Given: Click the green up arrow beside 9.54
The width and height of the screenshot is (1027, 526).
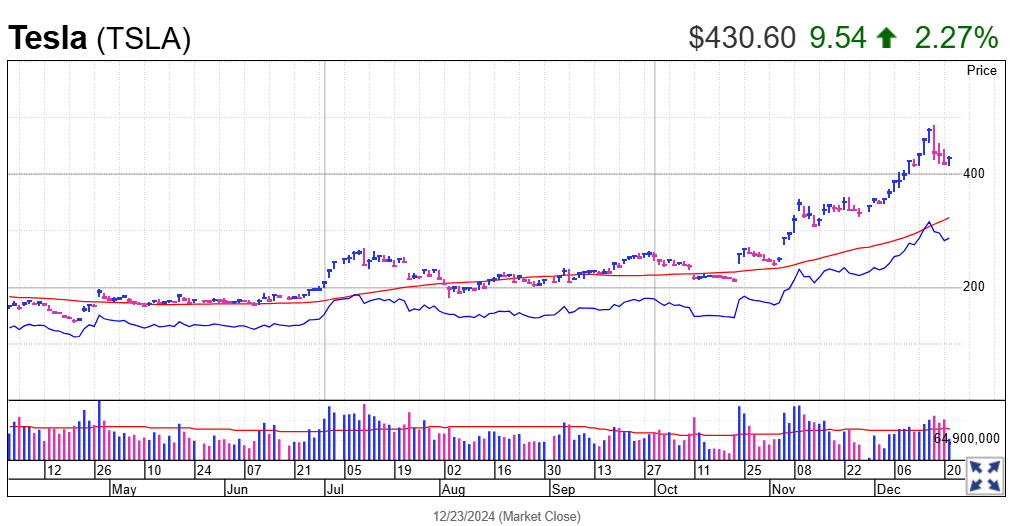Looking at the screenshot, I should click(x=886, y=38).
